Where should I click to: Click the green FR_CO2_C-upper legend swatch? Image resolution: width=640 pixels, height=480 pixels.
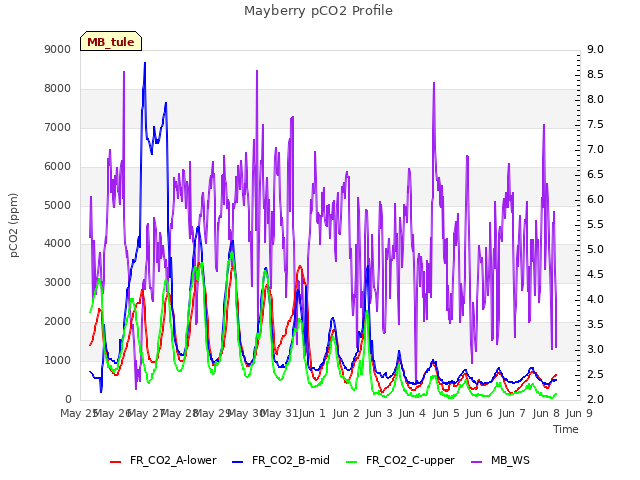[x=351, y=461]
